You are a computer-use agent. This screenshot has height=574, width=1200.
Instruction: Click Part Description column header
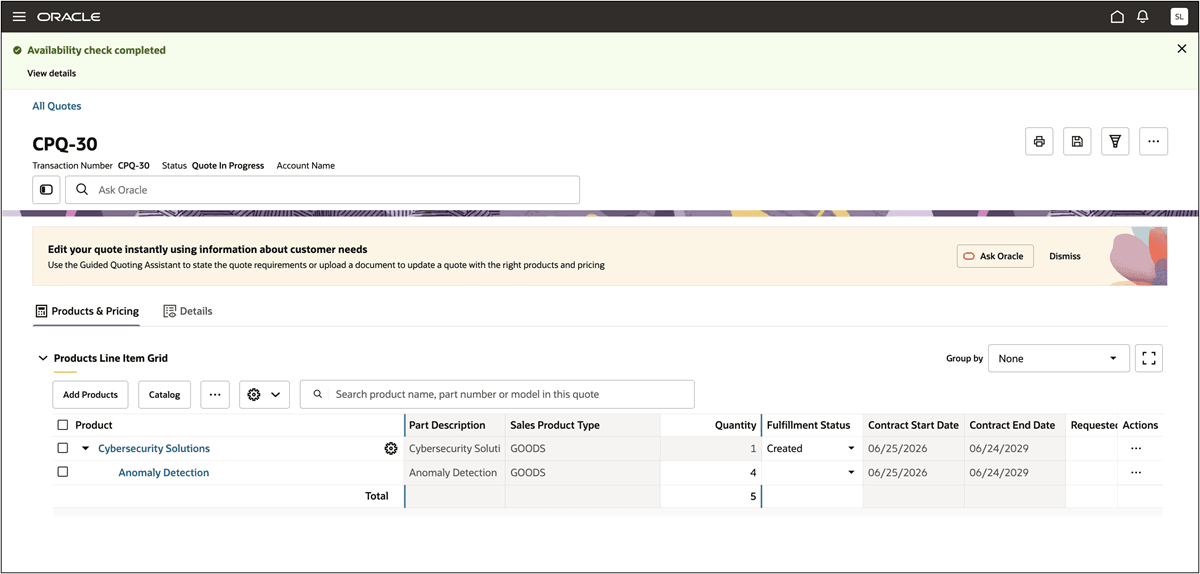447,425
